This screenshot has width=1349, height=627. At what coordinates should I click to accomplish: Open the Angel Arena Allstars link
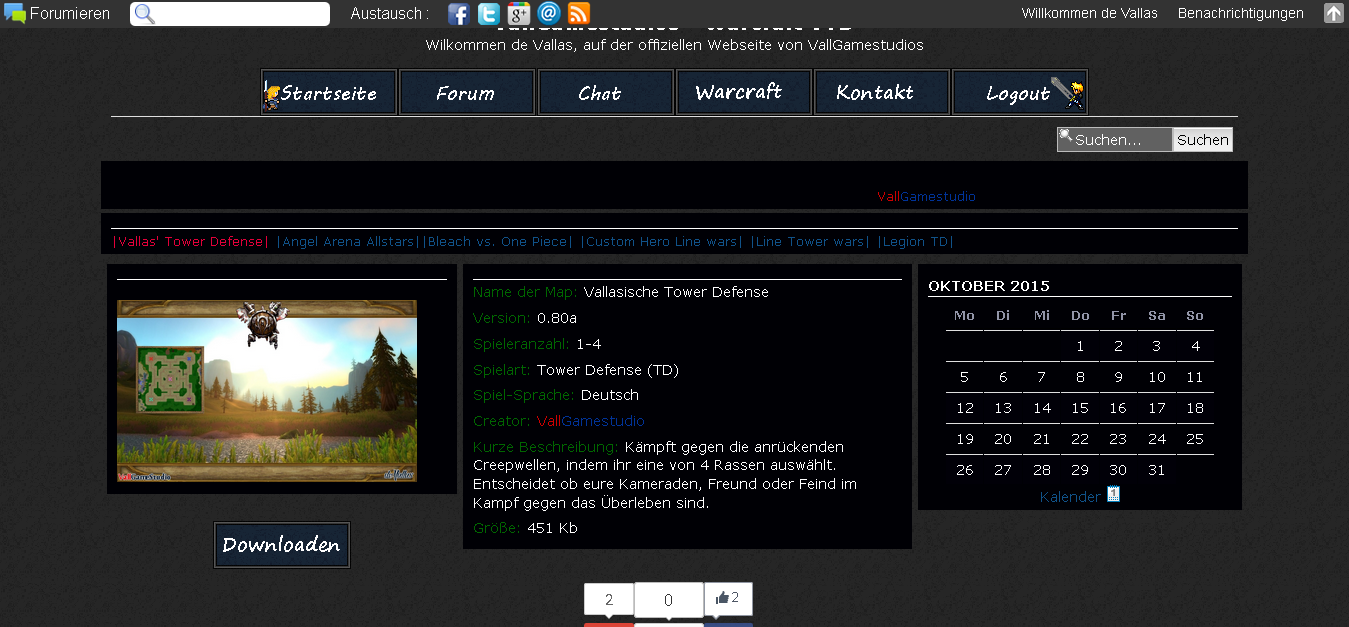click(x=348, y=242)
